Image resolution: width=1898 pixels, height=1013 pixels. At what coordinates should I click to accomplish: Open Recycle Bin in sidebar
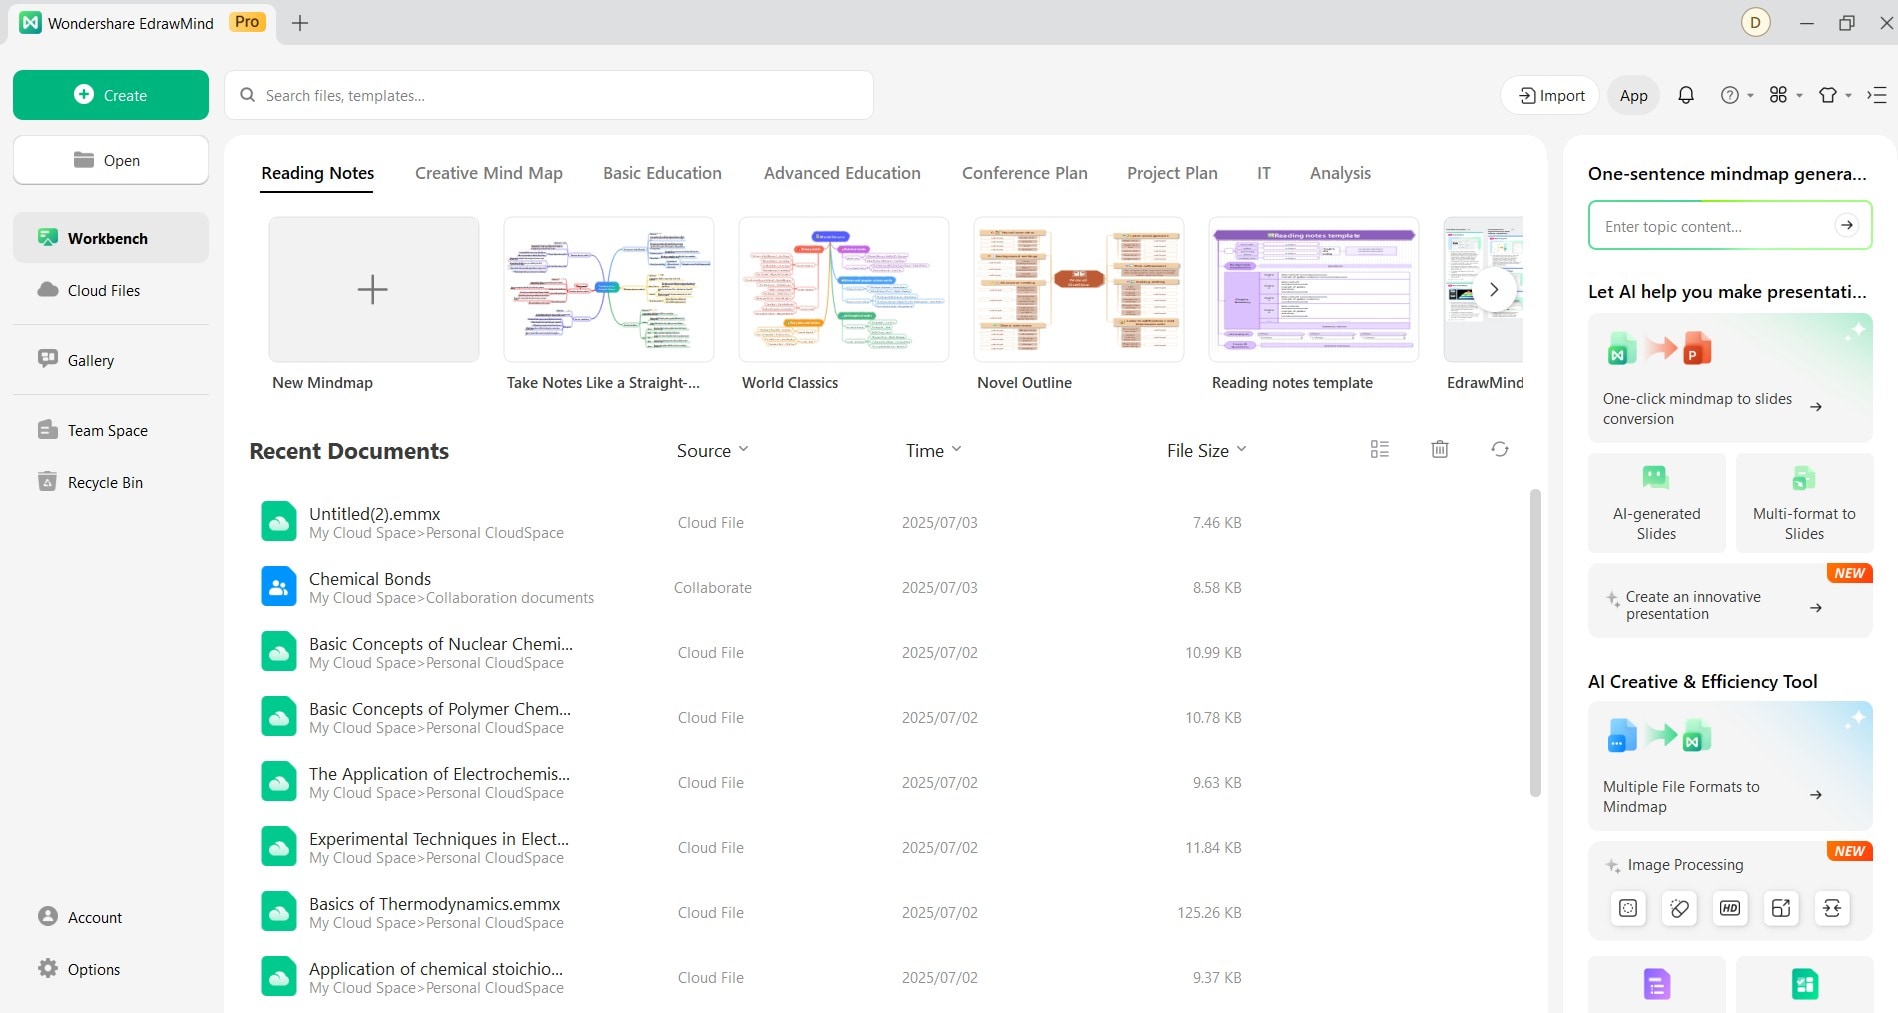point(111,482)
